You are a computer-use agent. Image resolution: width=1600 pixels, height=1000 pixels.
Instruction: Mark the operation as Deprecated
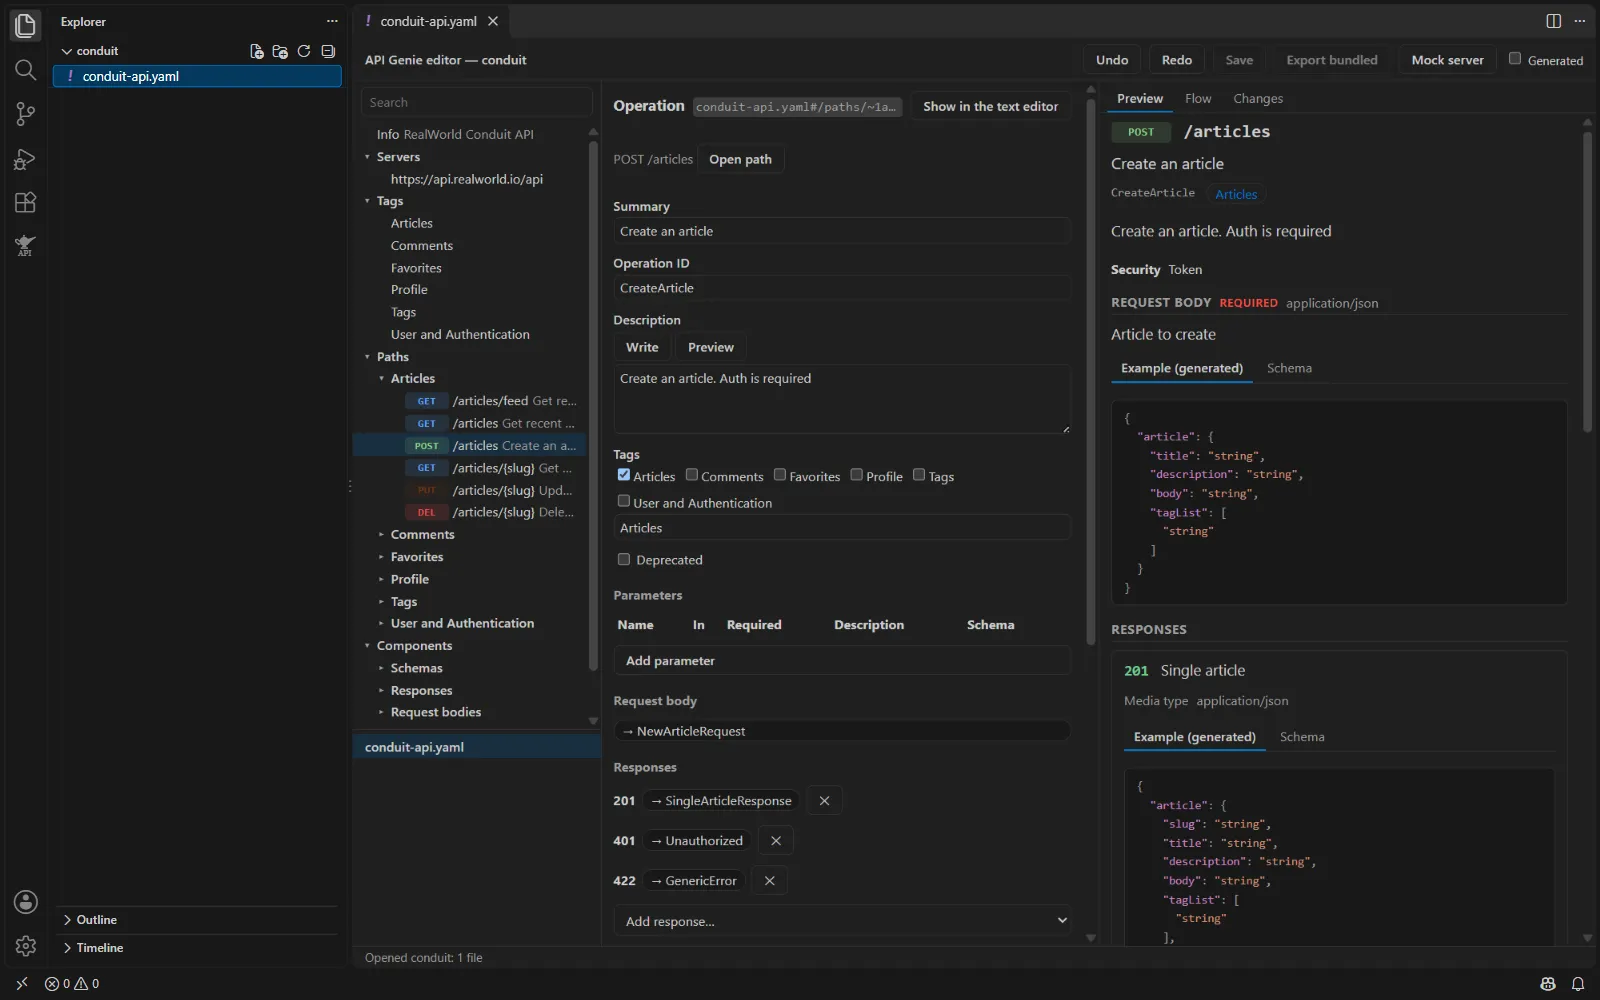coord(624,559)
